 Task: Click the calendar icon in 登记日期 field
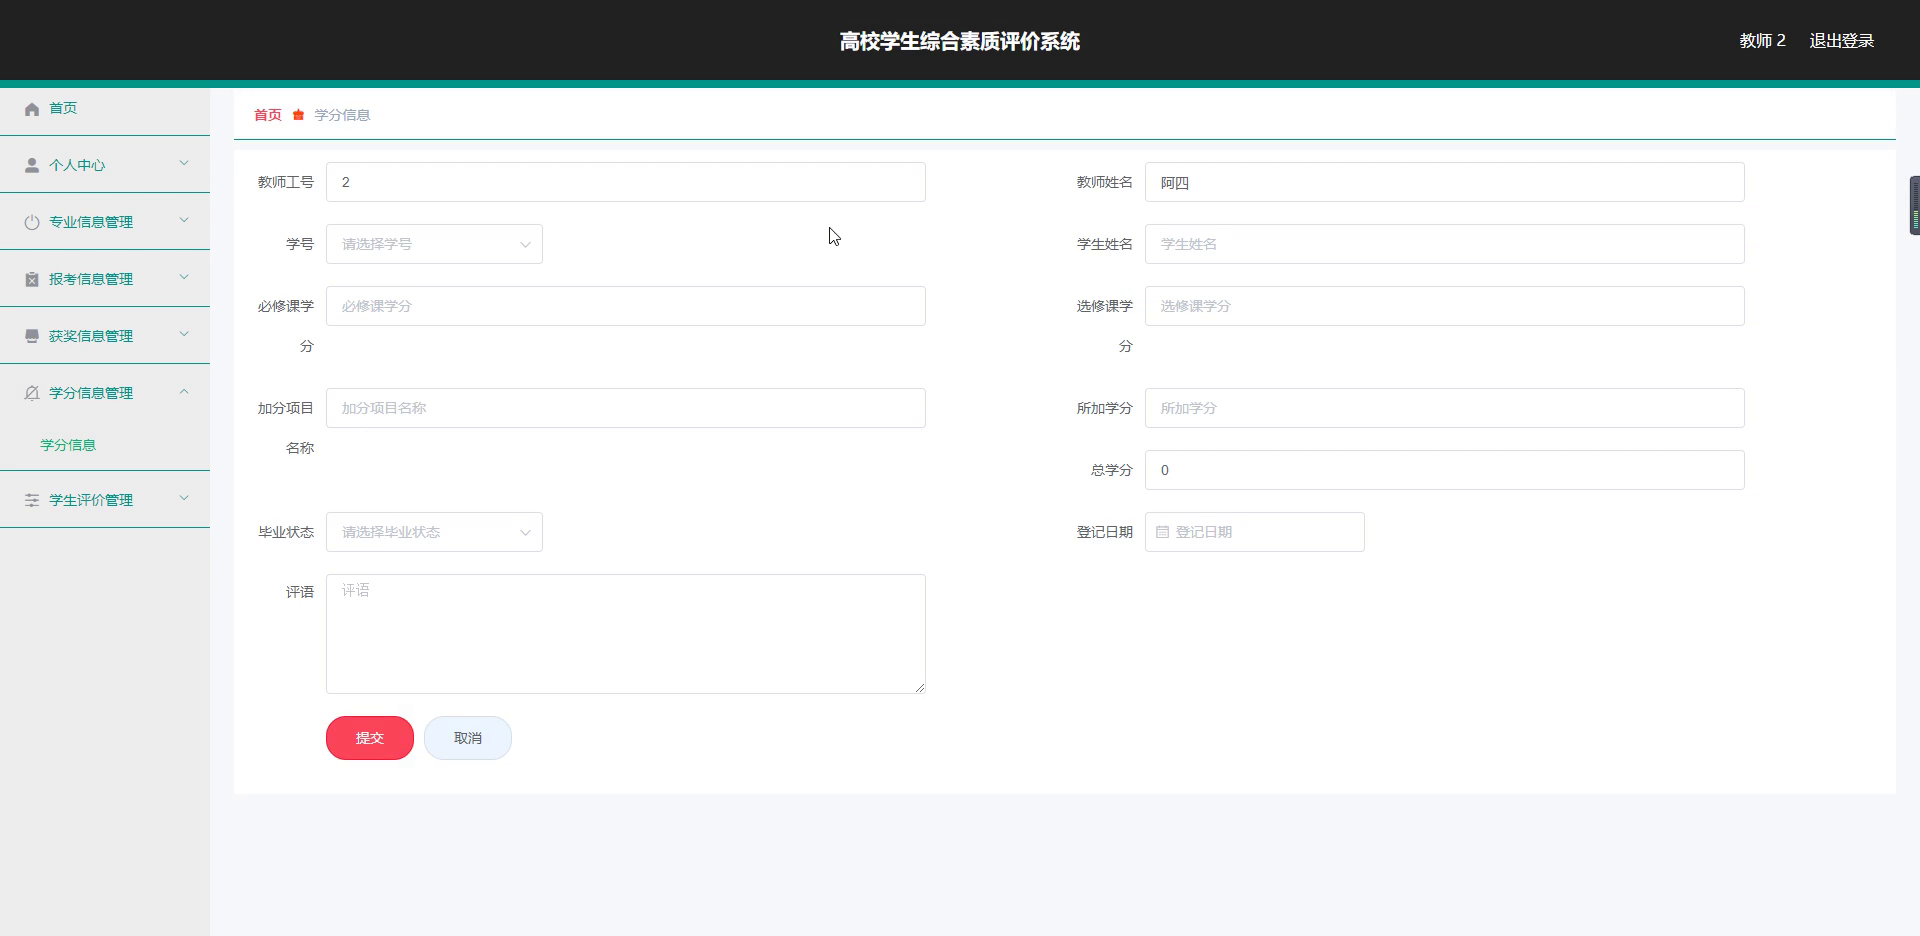point(1162,532)
